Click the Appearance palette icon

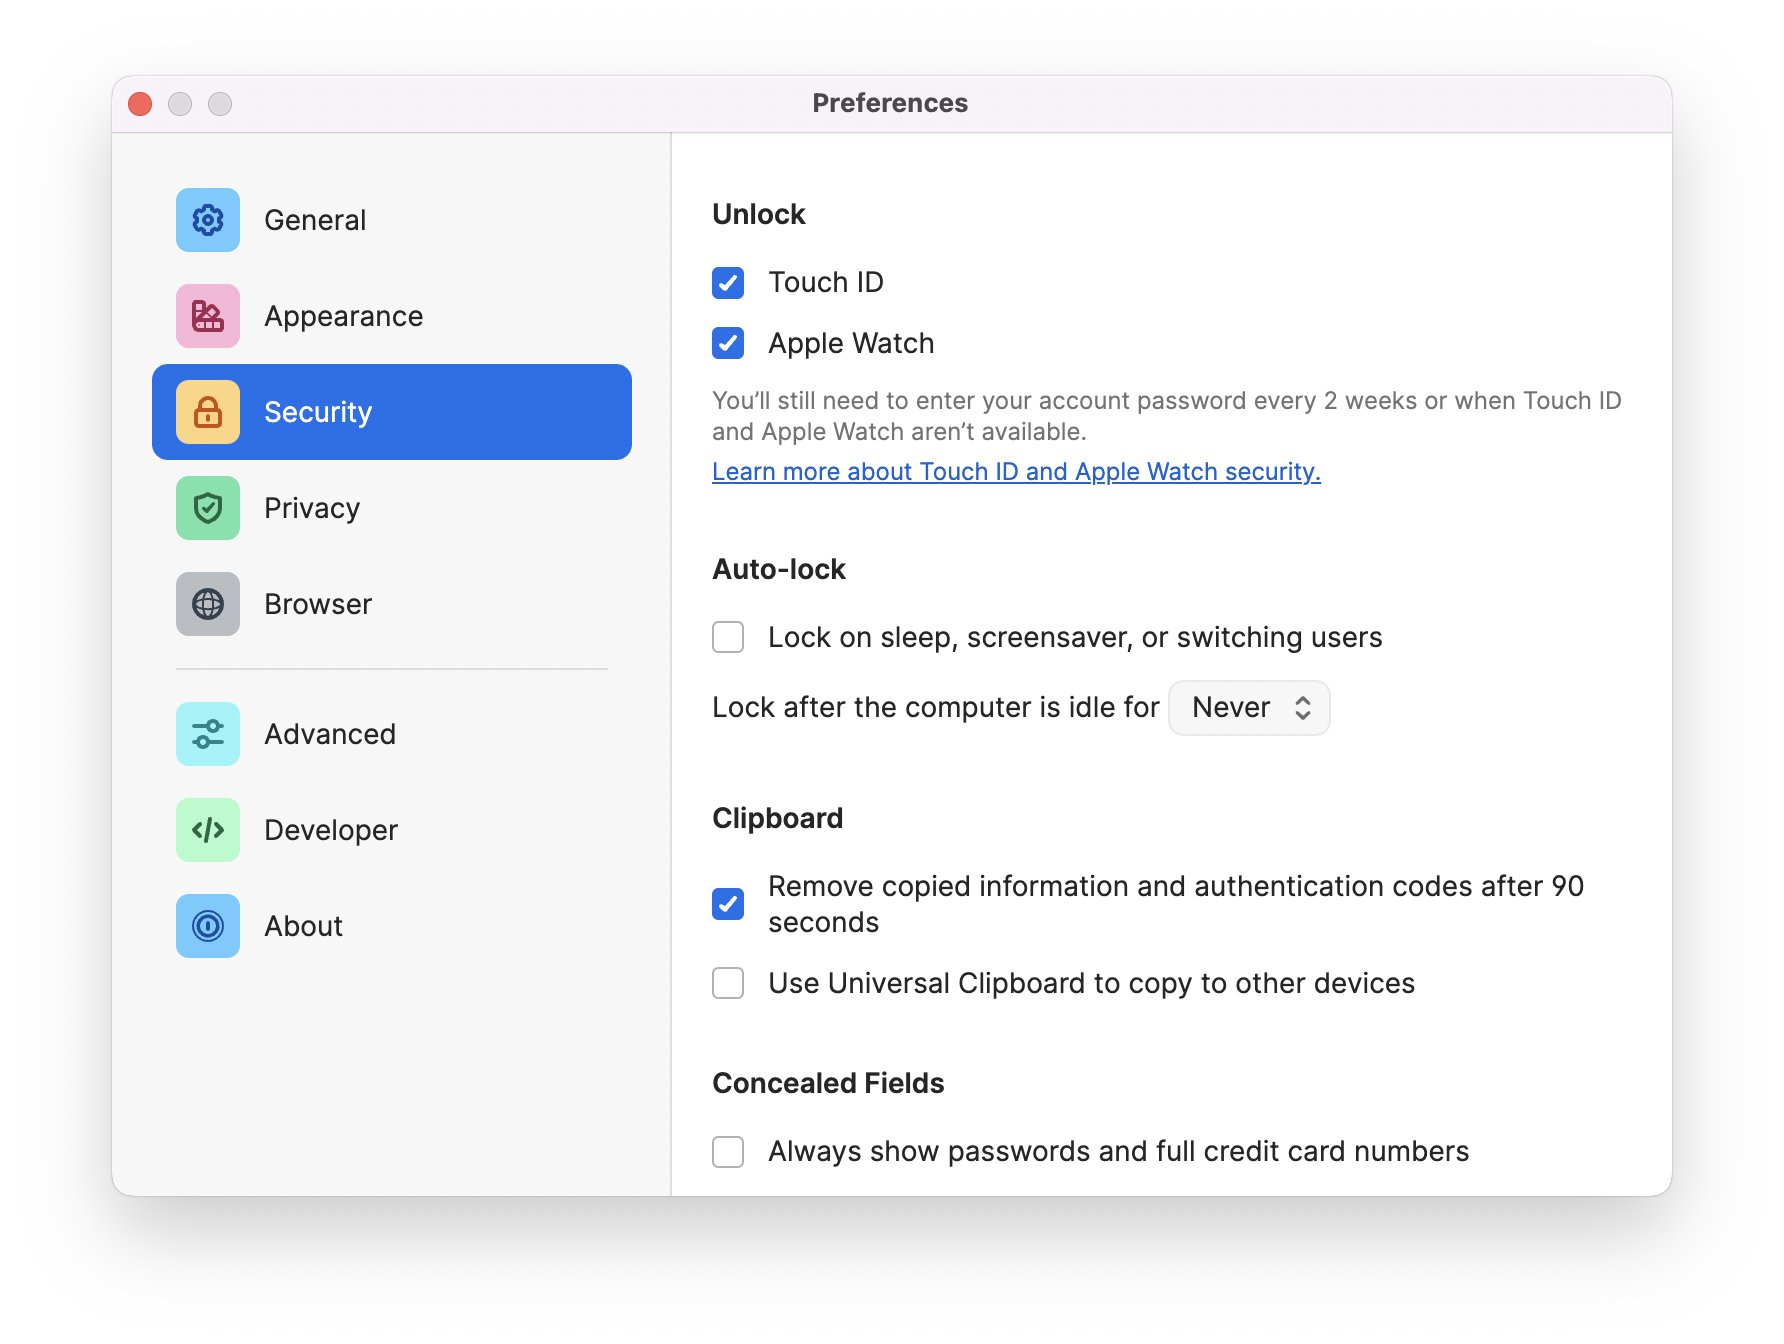208,316
